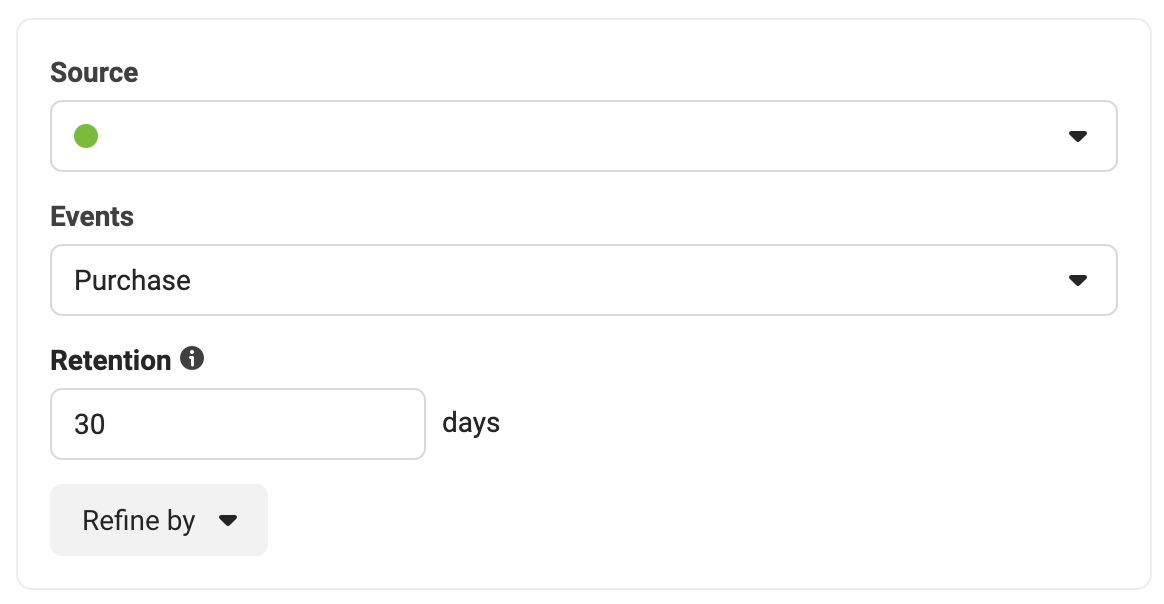1164x604 pixels.
Task: Click the caret arrow on Refine by
Action: (x=228, y=520)
